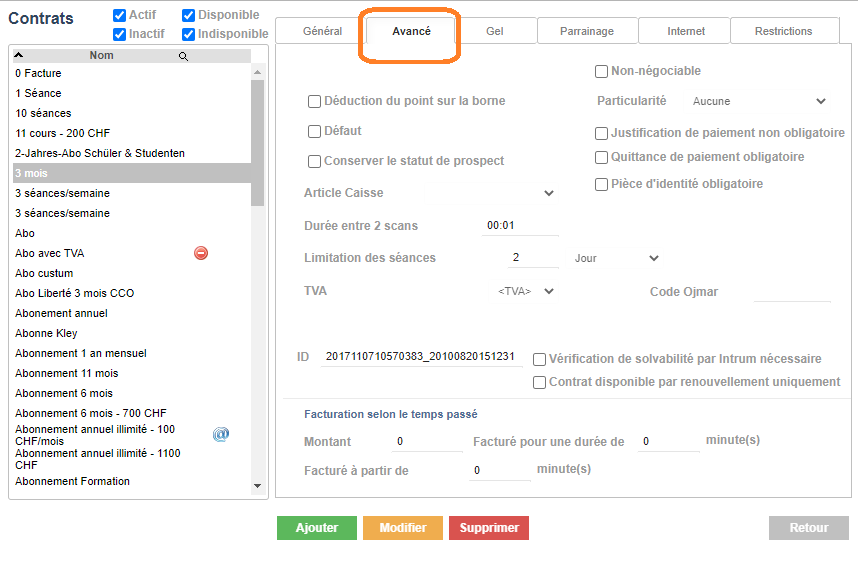Viewport: 858px width, 561px height.
Task: Open the Jour period dropdown
Action: tap(617, 258)
